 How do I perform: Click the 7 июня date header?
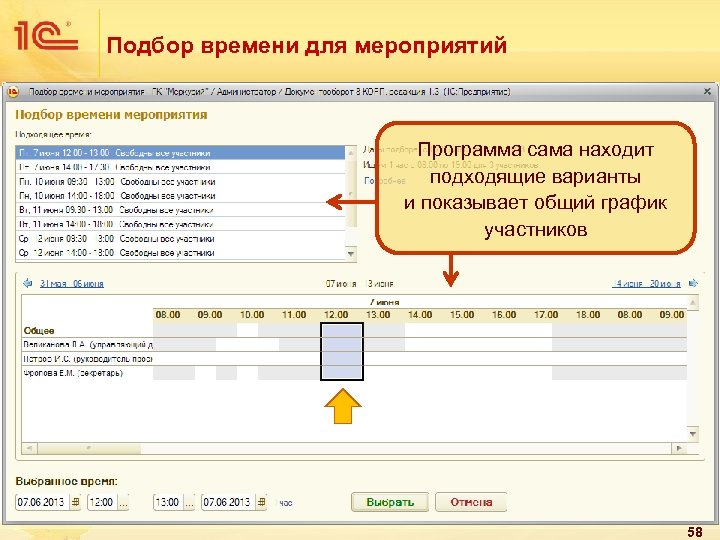pos(384,302)
